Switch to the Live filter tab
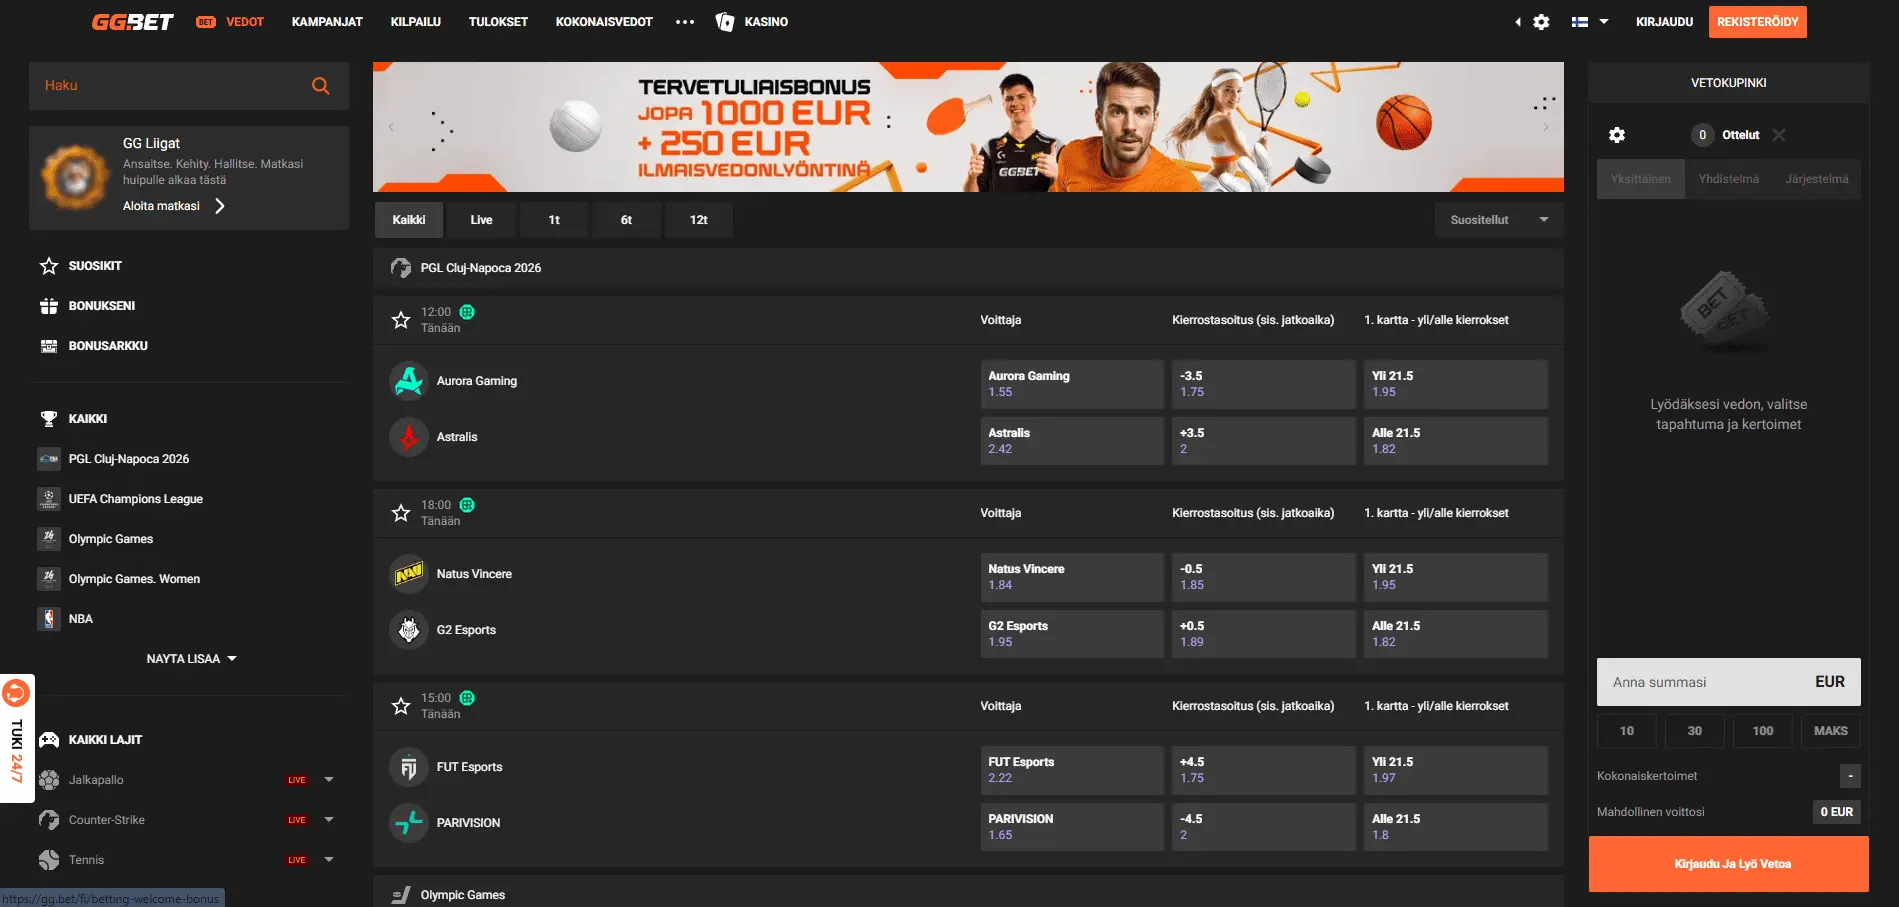Image resolution: width=1899 pixels, height=907 pixels. click(481, 220)
